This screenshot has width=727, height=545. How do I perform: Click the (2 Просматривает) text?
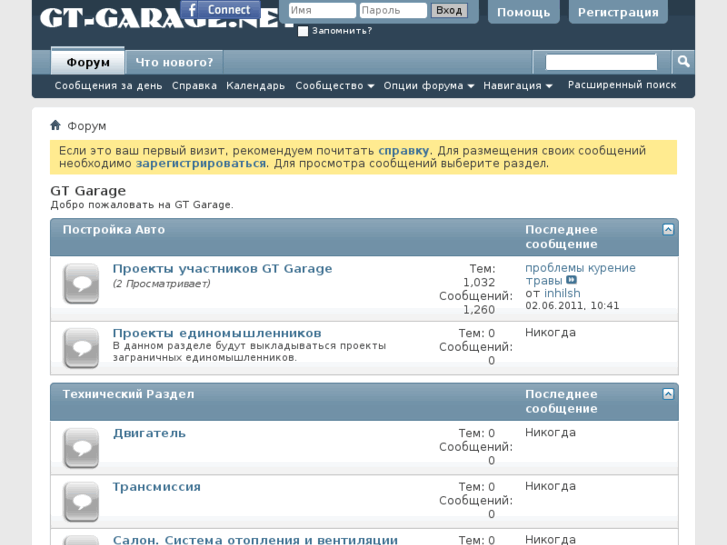click(x=161, y=284)
